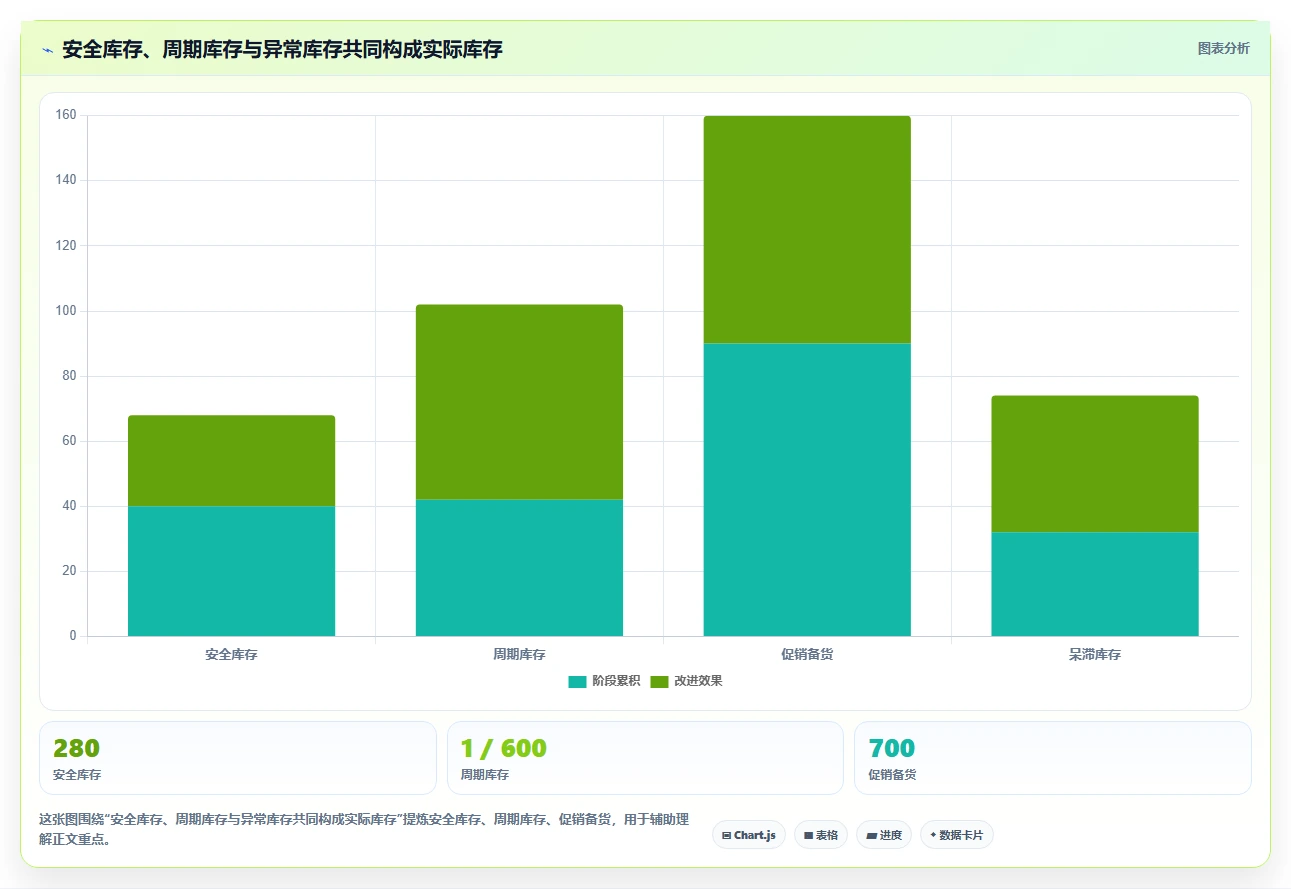Image resolution: width=1291 pixels, height=889 pixels.
Task: Click the teal segment of the 周期库存 bar
Action: pos(519,568)
